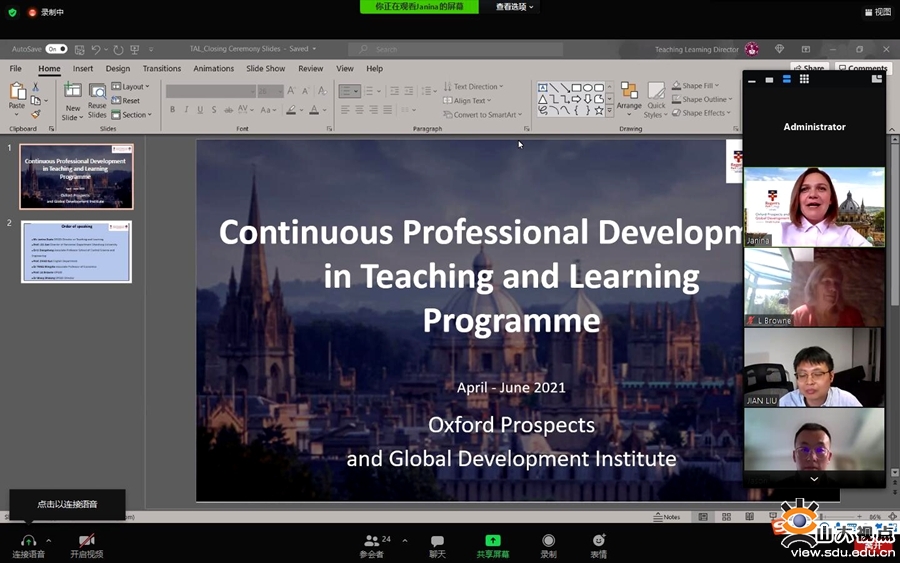
Task: Expand the Layout dropdown
Action: click(130, 87)
